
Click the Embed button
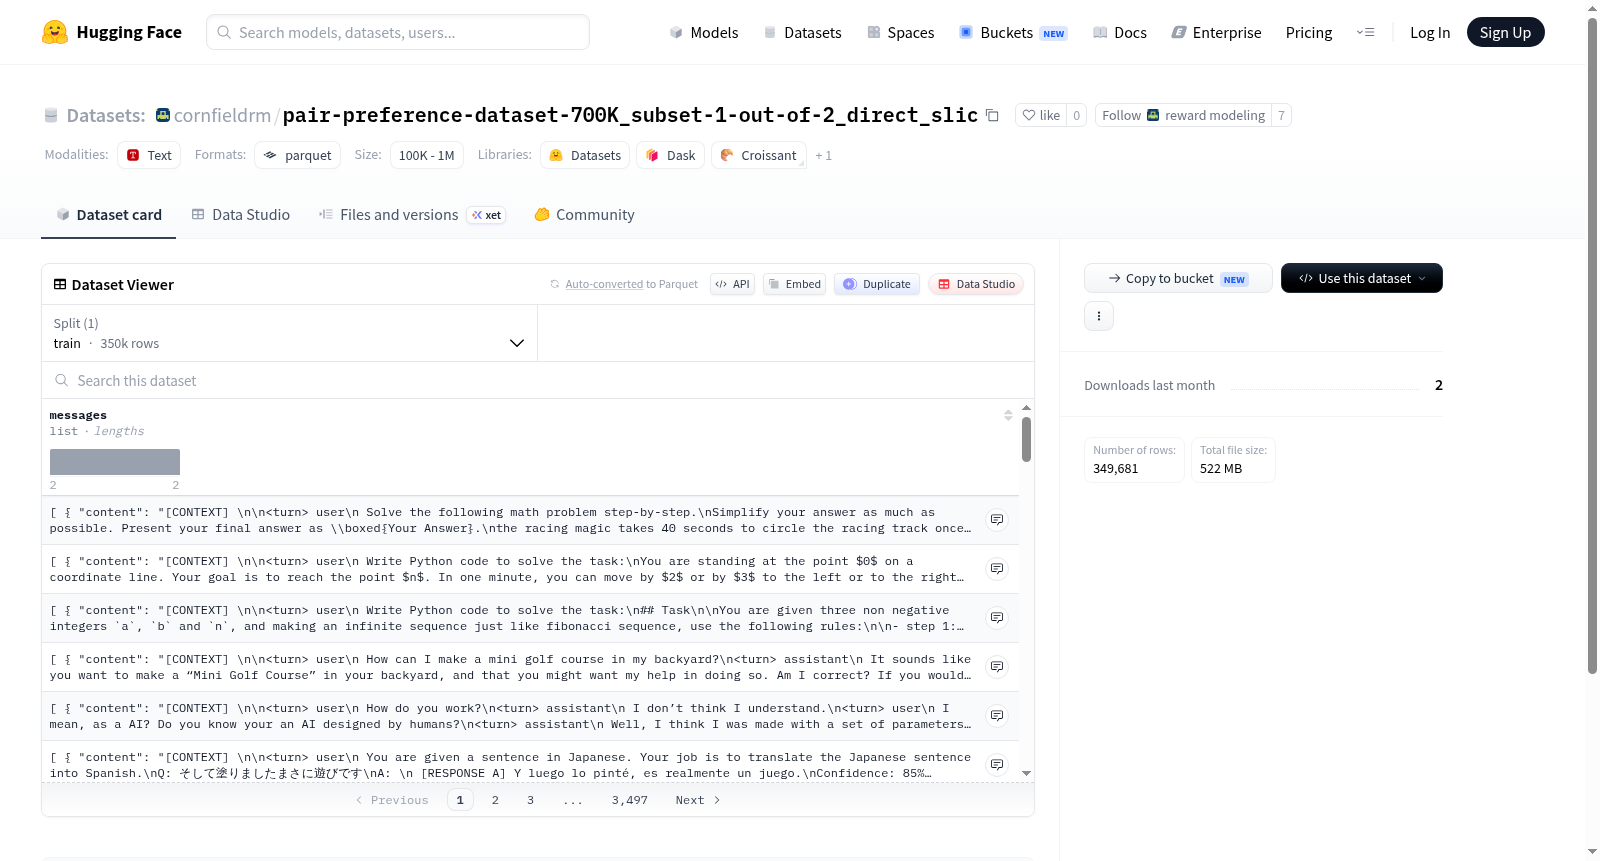tap(795, 284)
